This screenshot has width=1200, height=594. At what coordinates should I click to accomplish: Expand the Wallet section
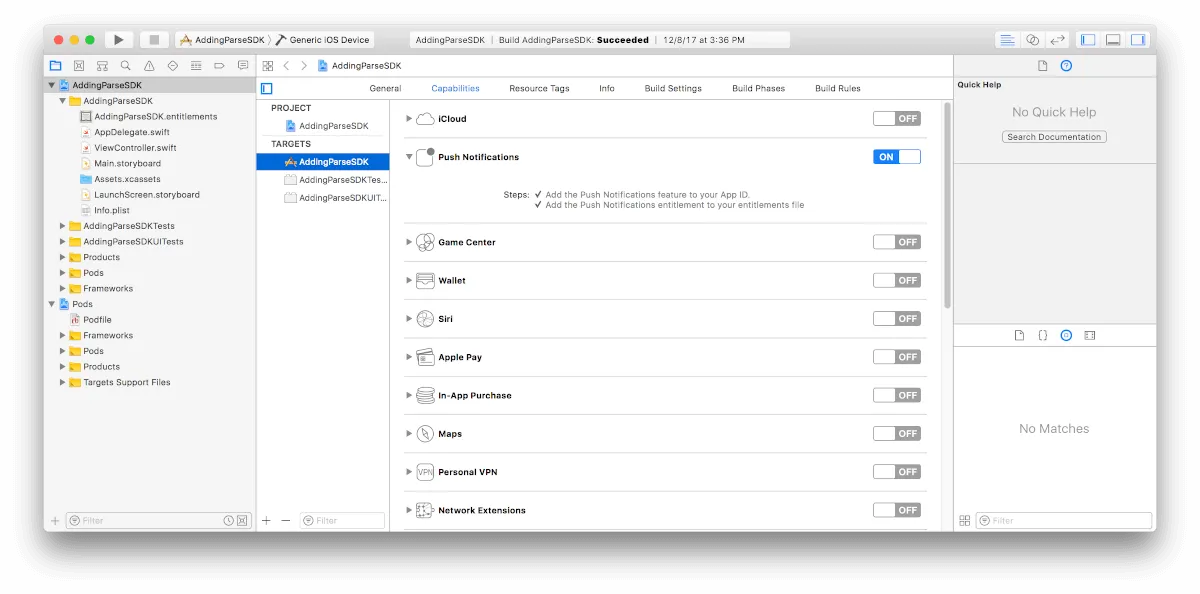click(x=409, y=280)
